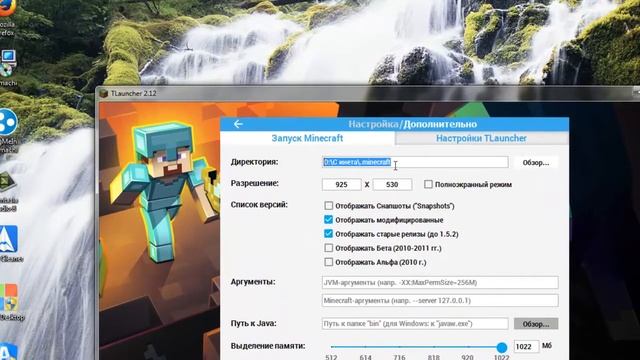Enable Отображать Бета (2010-2011) checkbox
The width and height of the screenshot is (640, 360).
coord(329,248)
